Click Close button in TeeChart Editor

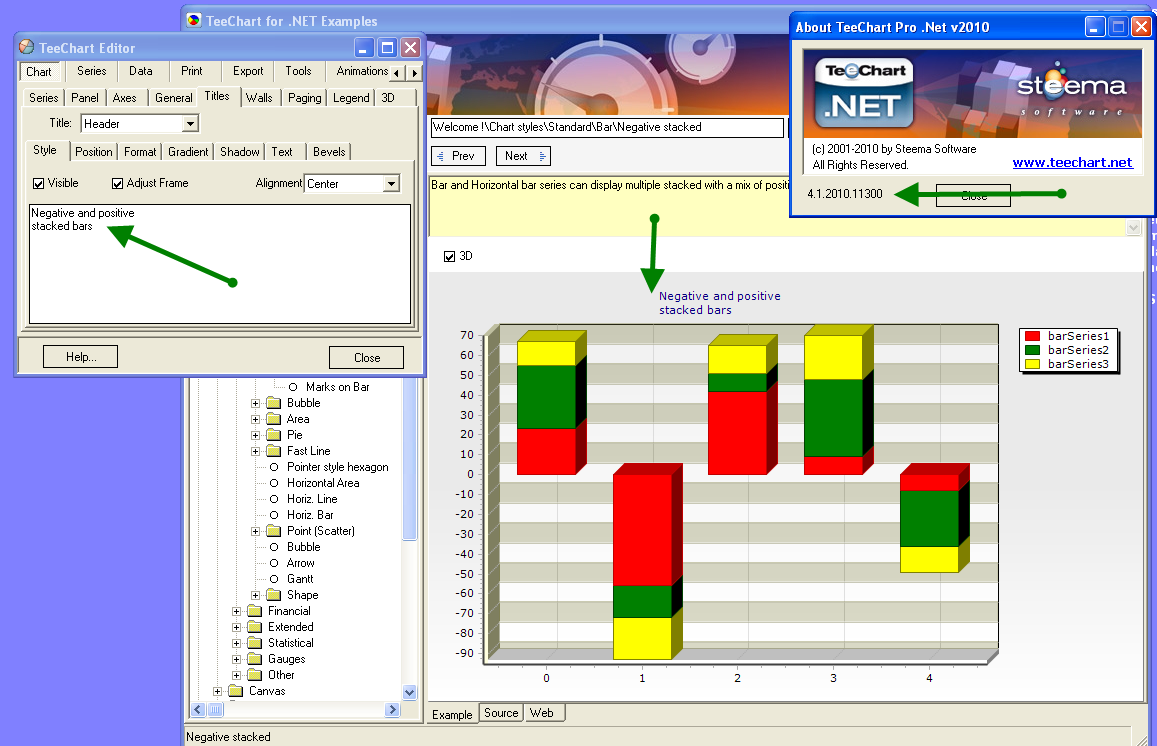point(367,358)
